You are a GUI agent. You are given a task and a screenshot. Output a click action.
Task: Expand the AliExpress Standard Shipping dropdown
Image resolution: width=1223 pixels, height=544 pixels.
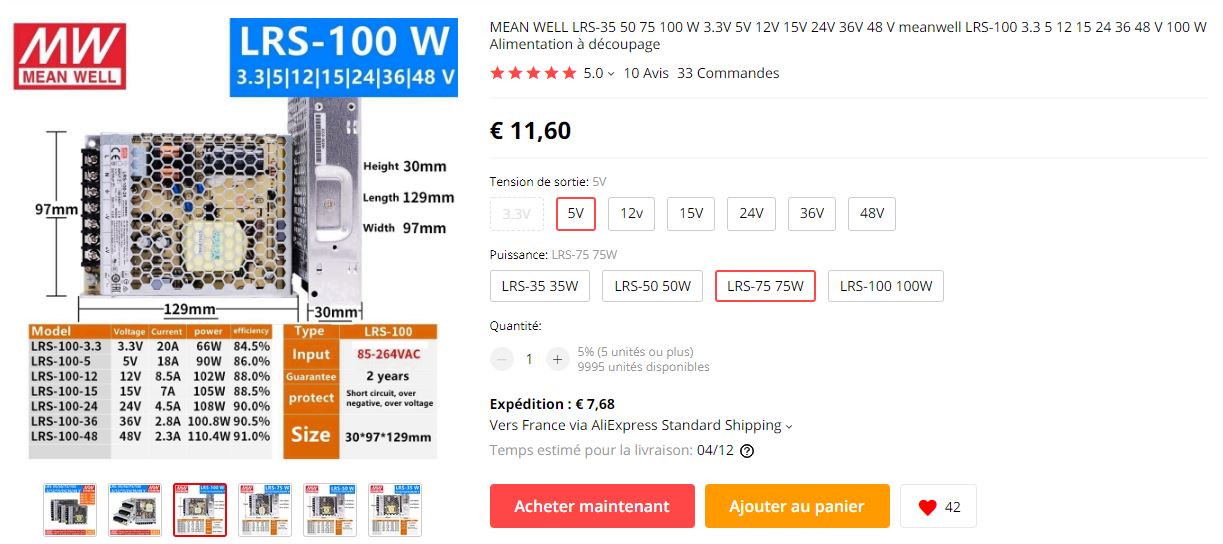coord(788,426)
